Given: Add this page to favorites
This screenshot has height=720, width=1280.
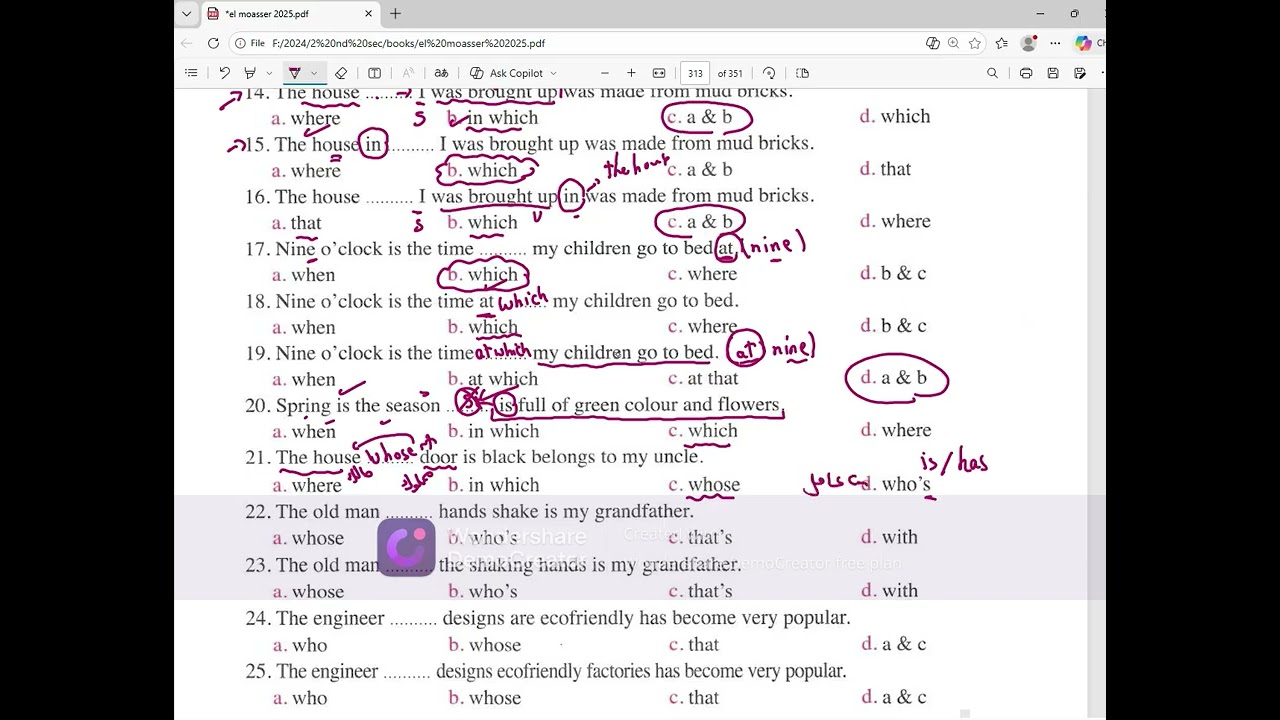Looking at the screenshot, I should point(975,43).
